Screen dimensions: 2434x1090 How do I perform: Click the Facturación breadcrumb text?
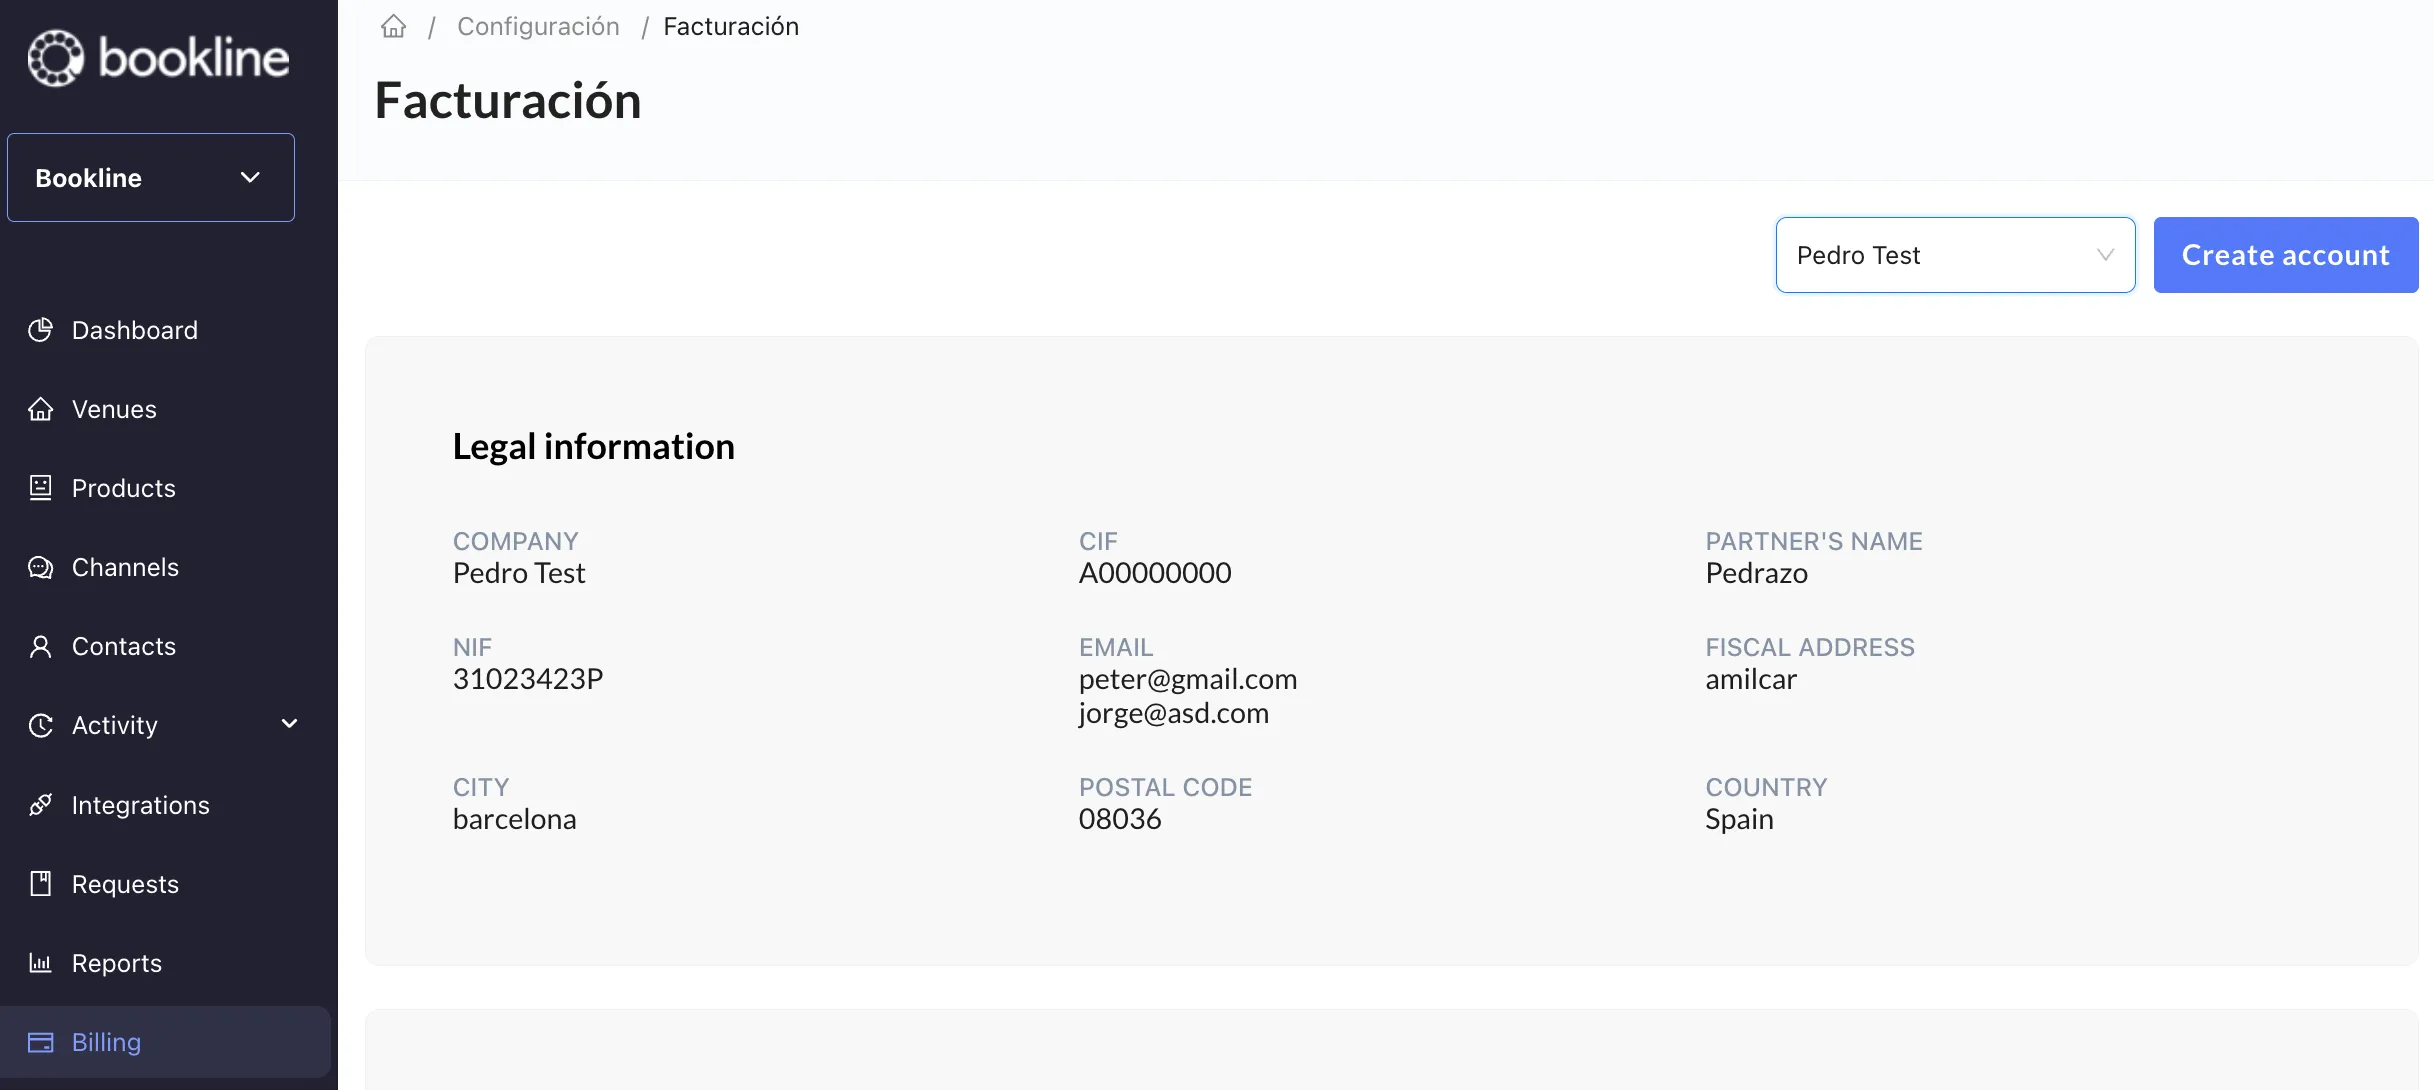pyautogui.click(x=731, y=26)
